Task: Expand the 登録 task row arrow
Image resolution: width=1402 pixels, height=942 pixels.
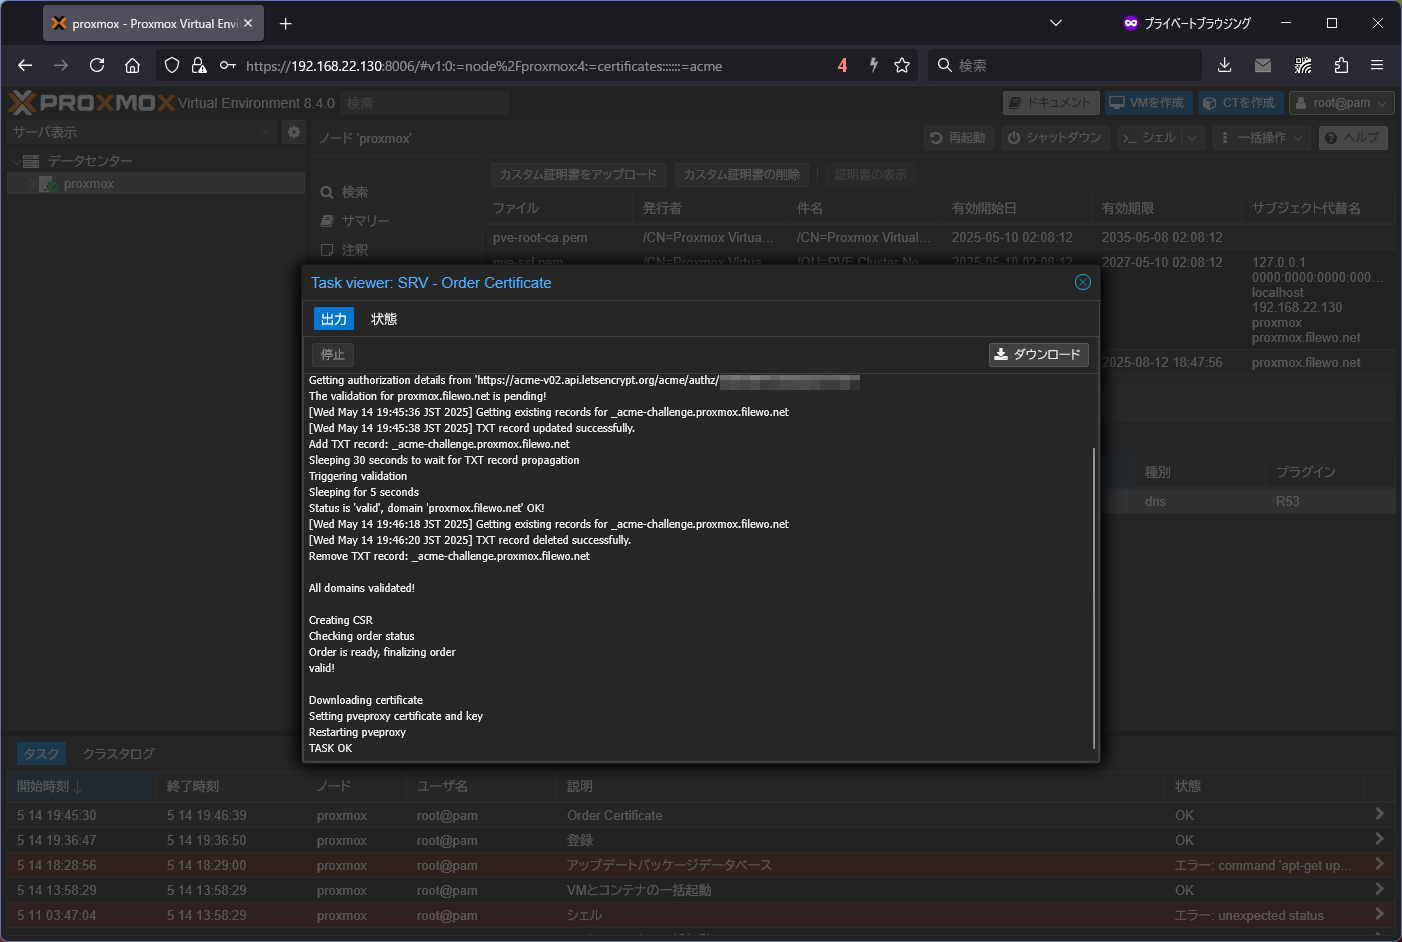Action: [x=1379, y=839]
